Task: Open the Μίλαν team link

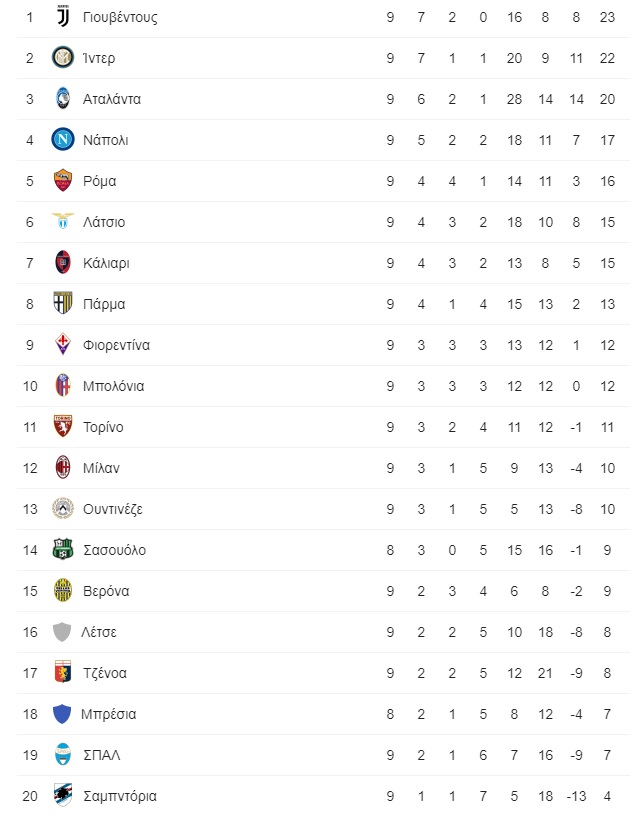Action: tap(103, 468)
